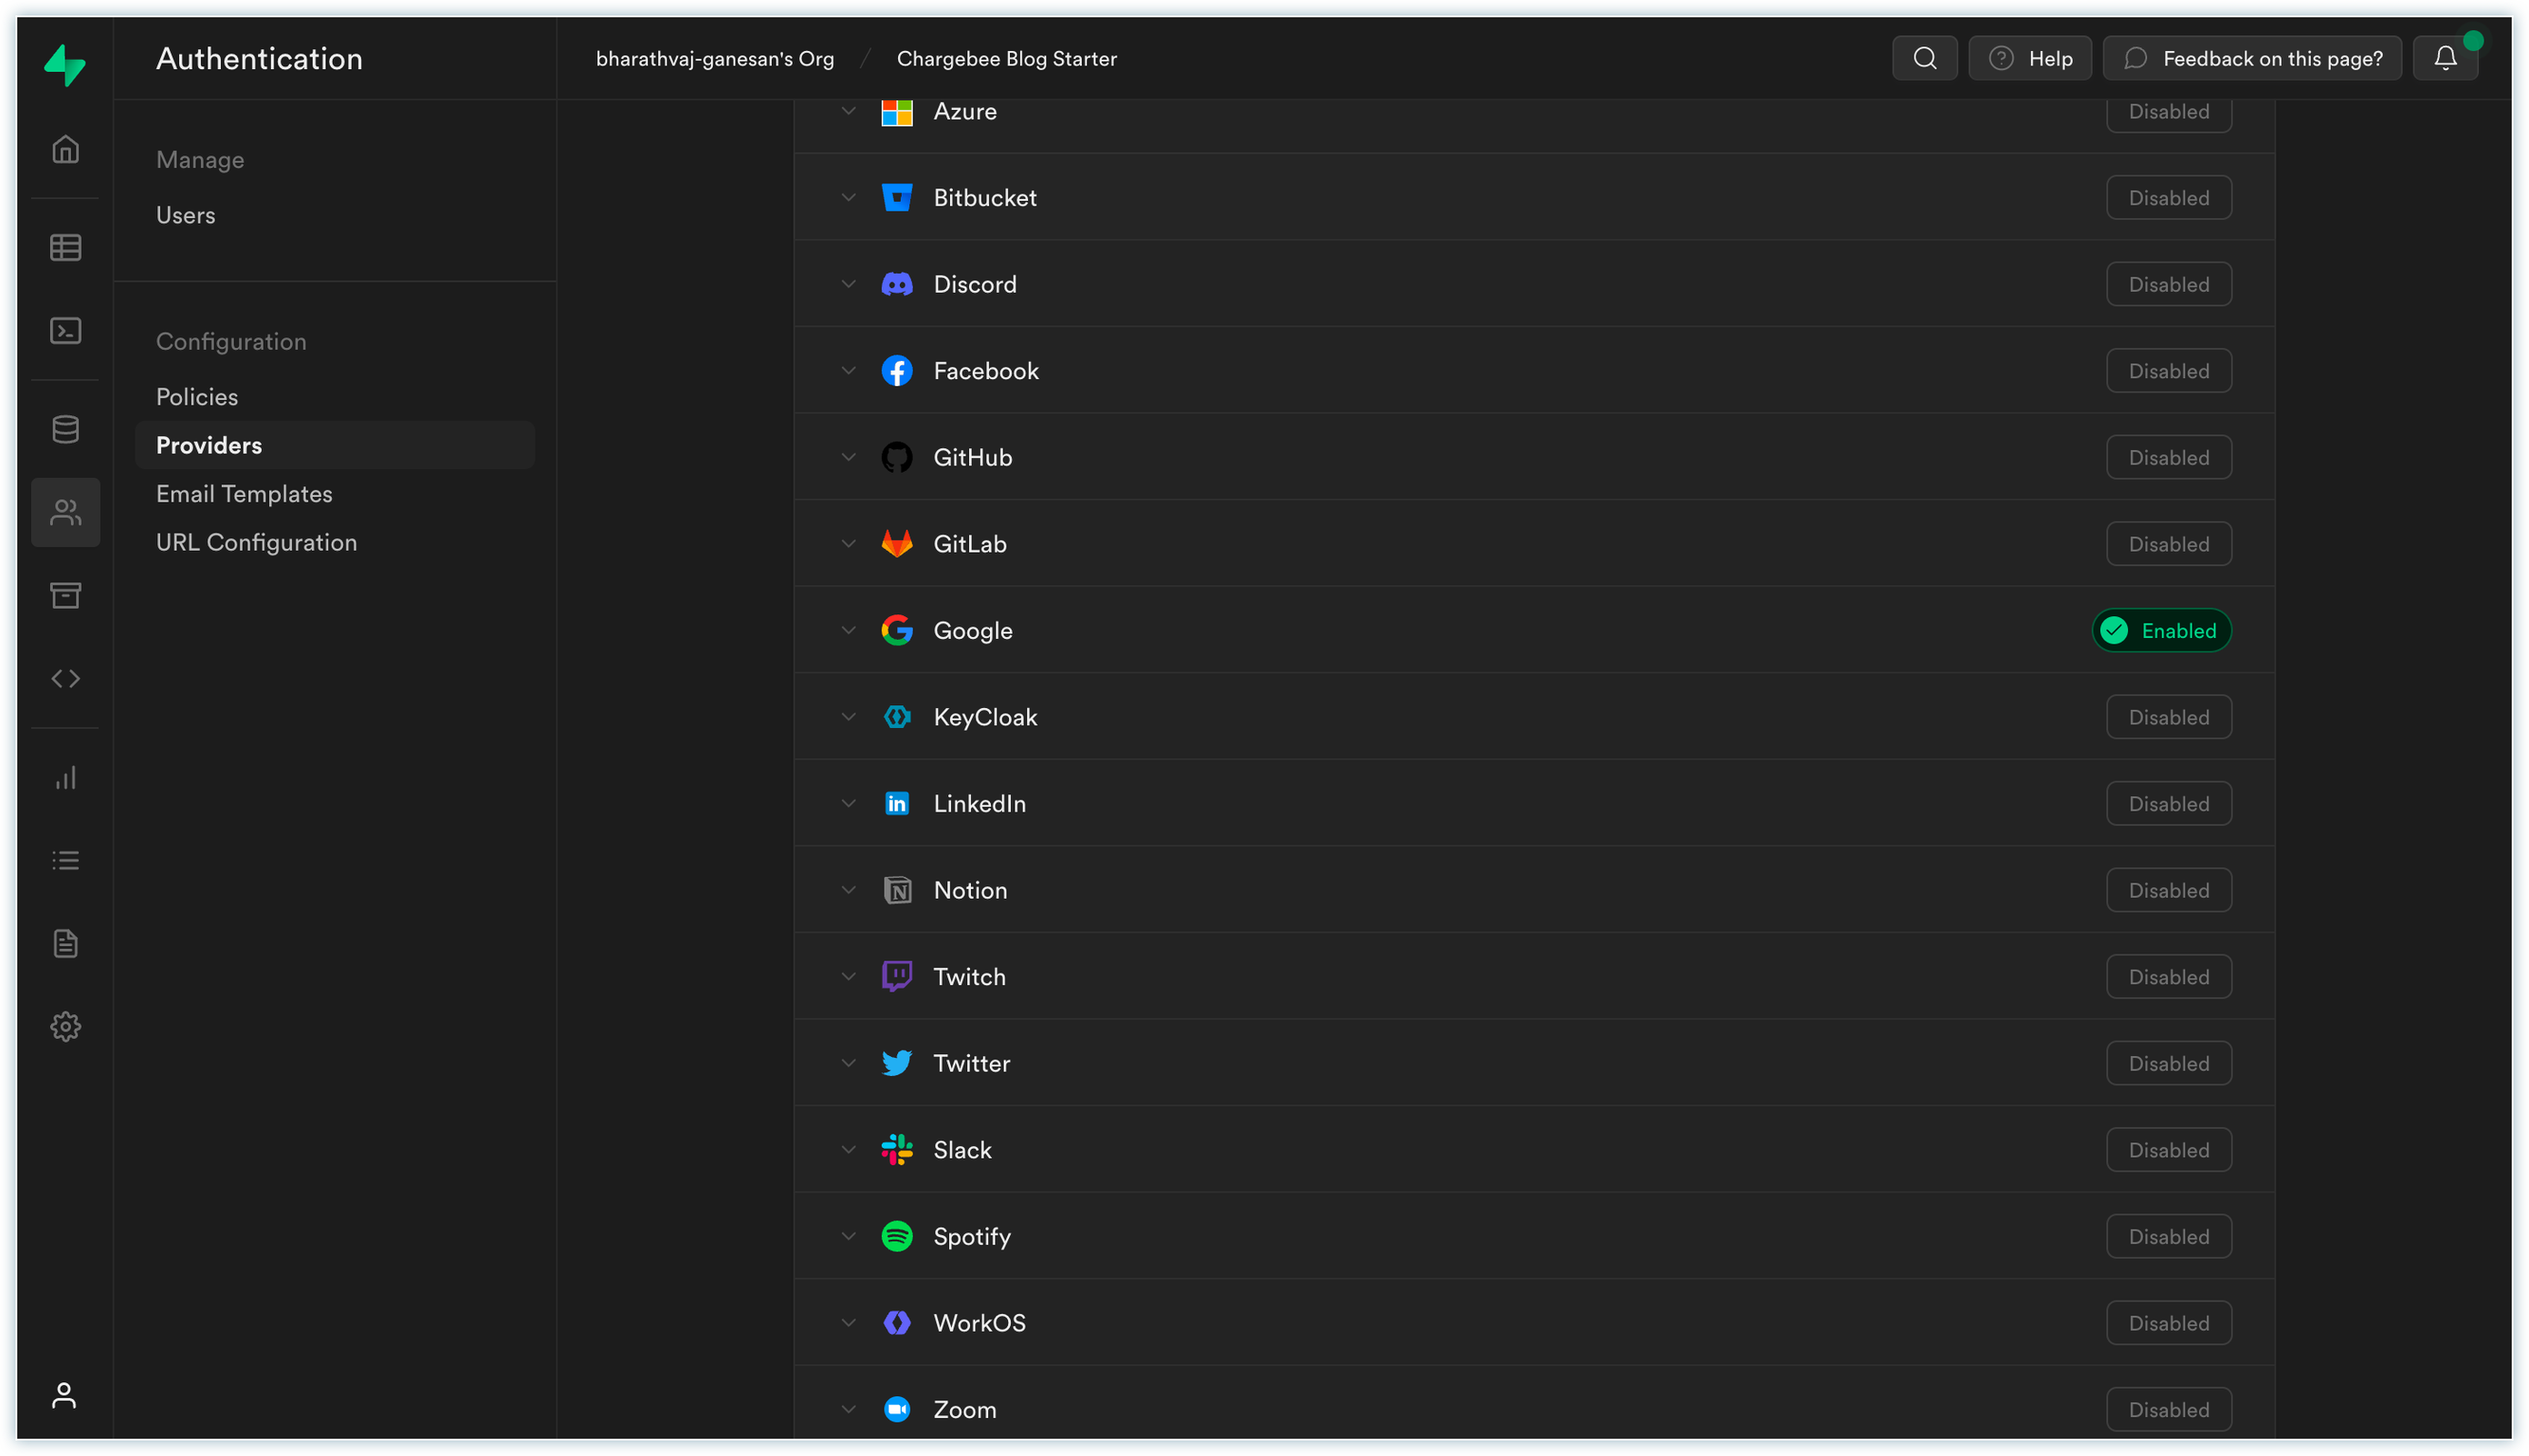Click the Slack logo icon
Image resolution: width=2529 pixels, height=1456 pixels.
point(896,1149)
